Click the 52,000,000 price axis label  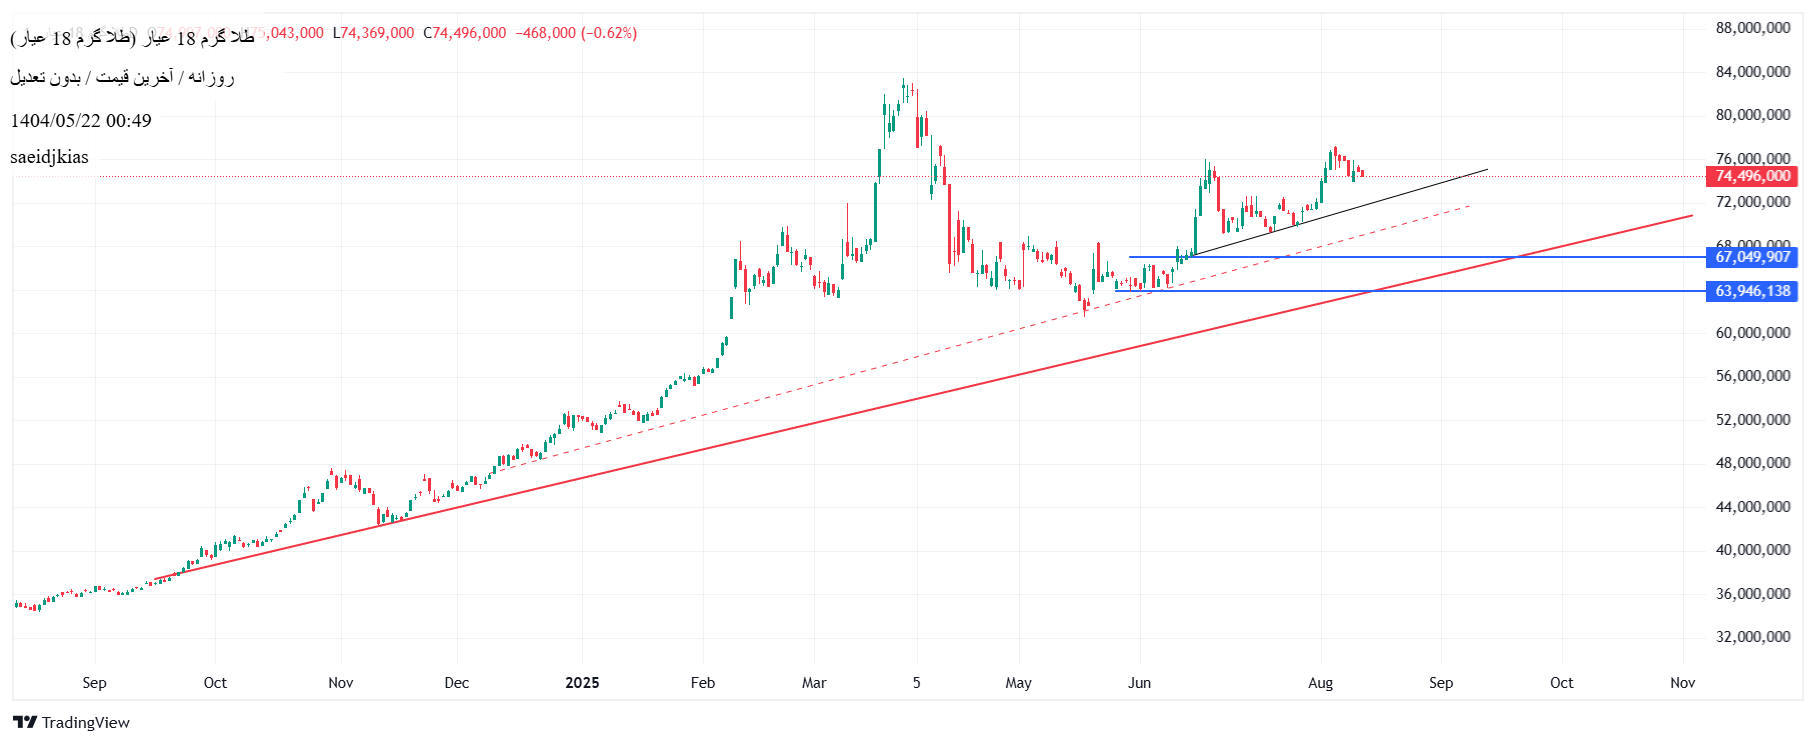1753,420
